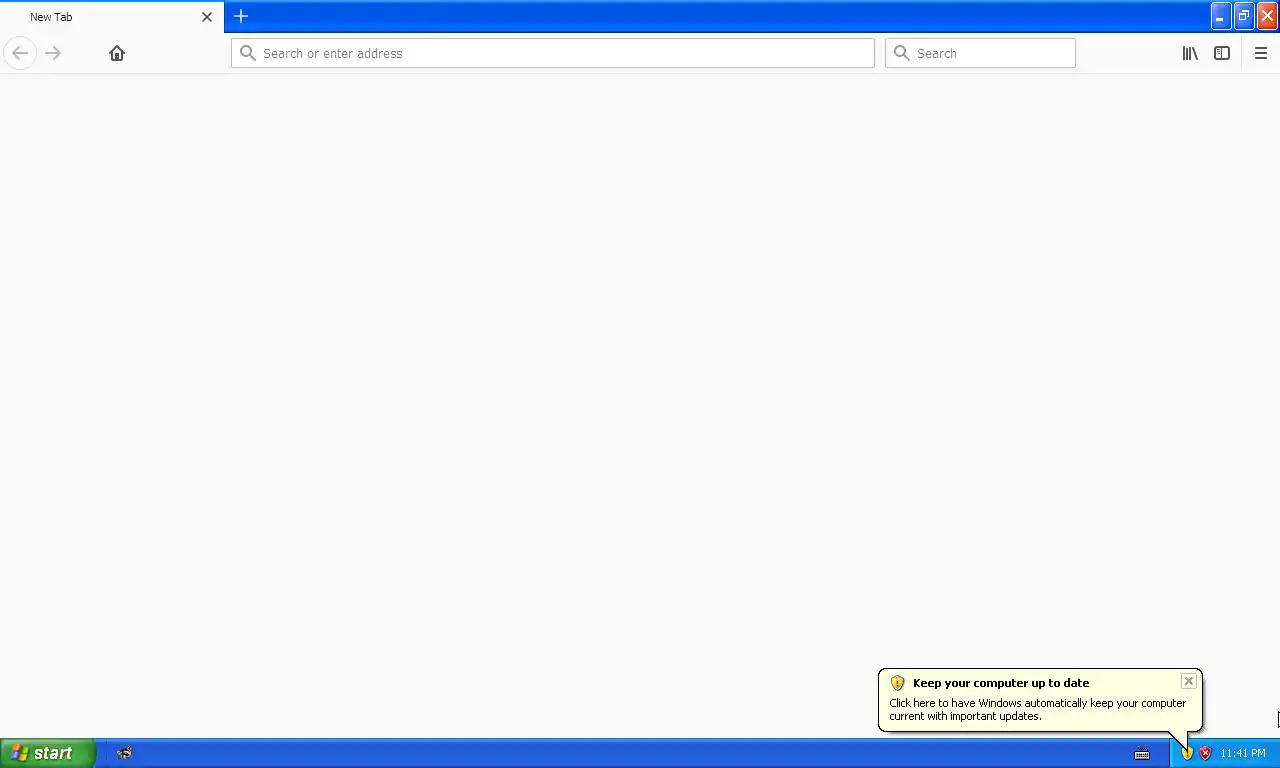Toggle the sidebars icon
The width and height of the screenshot is (1280, 768).
1222,53
